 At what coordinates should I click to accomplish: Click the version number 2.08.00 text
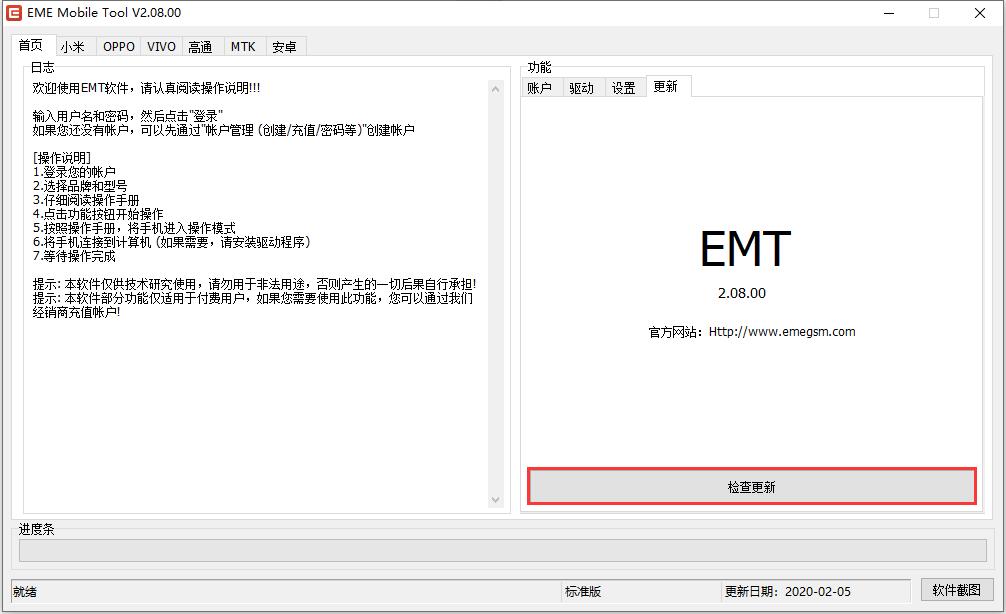[x=742, y=293]
